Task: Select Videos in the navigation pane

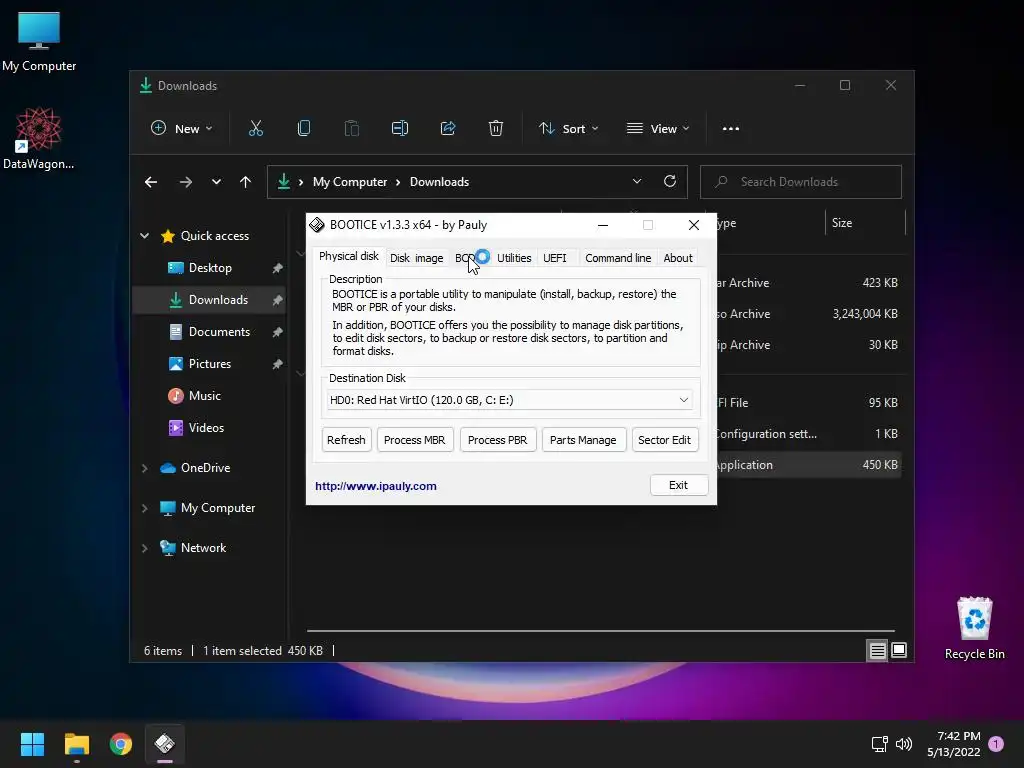Action: (209, 428)
